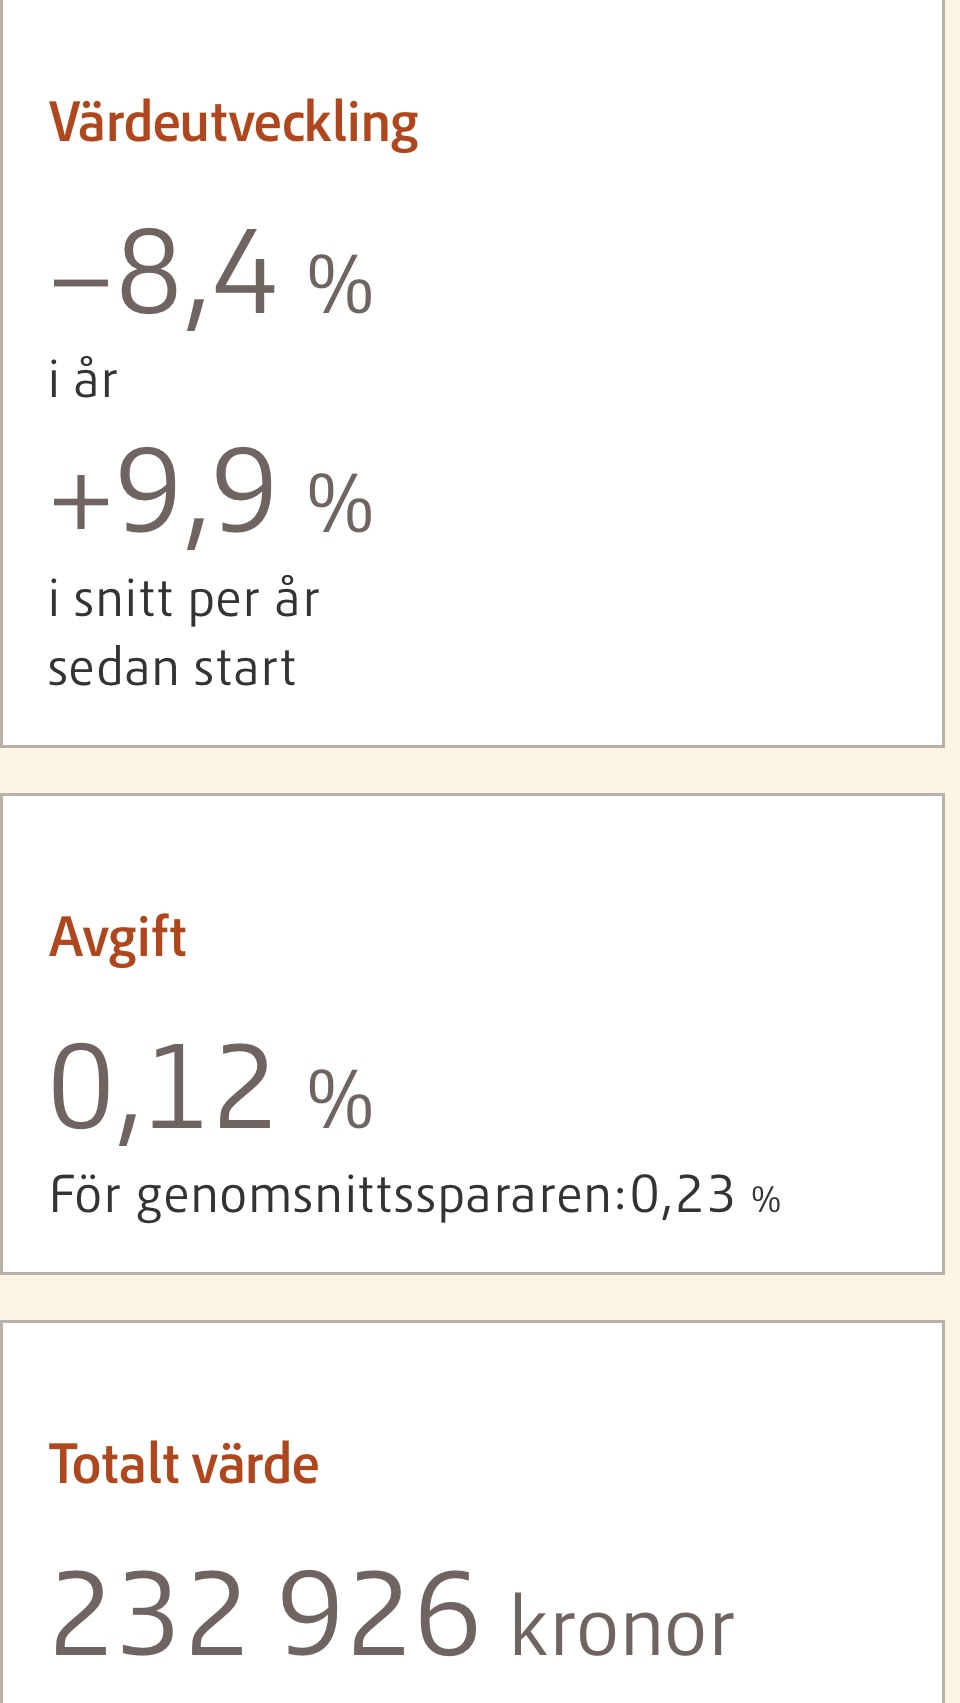Click the Värdeutveckling heading
The image size is (960, 1703).
233,123
